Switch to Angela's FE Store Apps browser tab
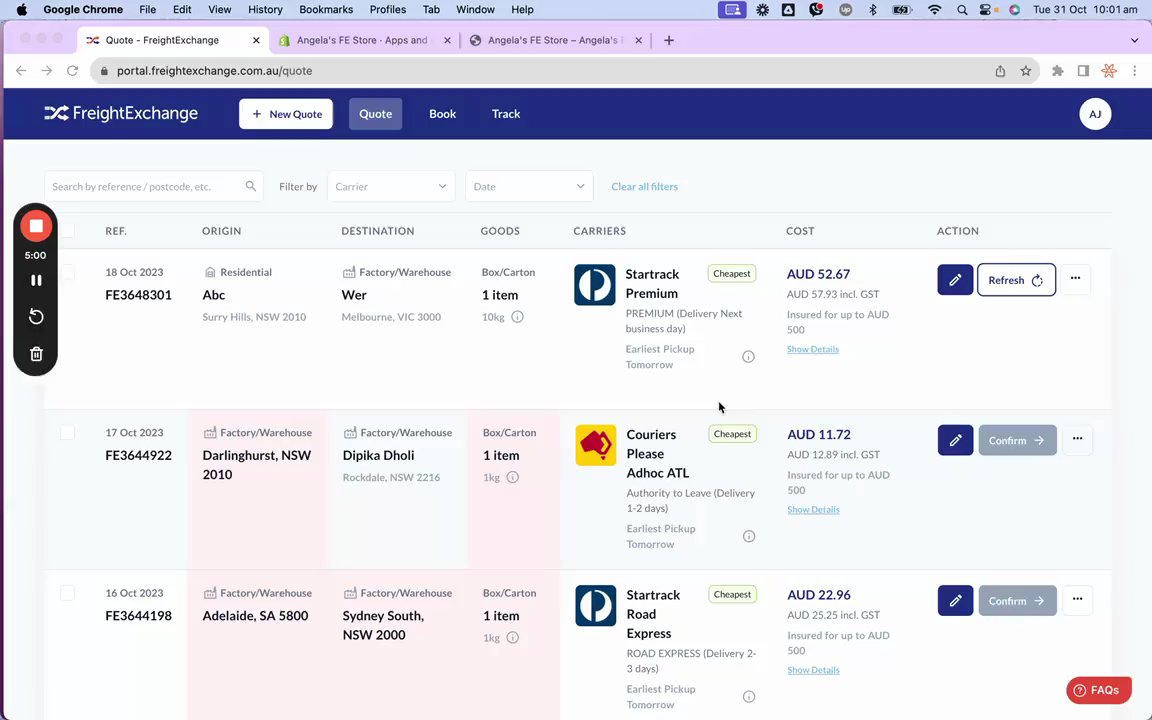1152x720 pixels. [x=363, y=40]
